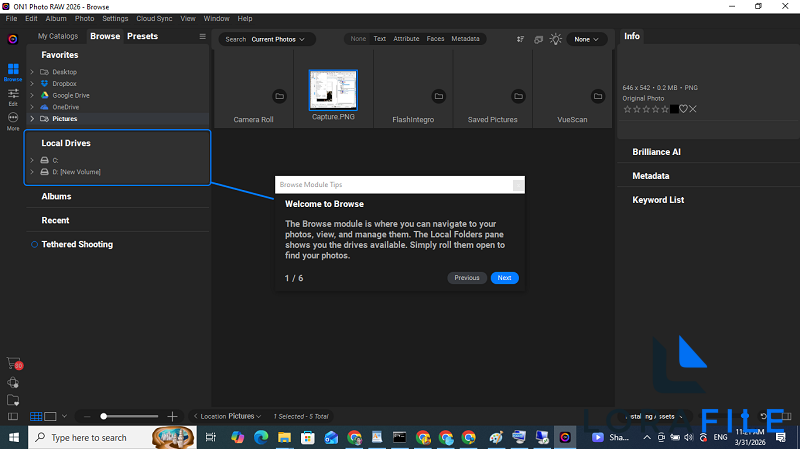Image resolution: width=800 pixels, height=449 pixels.
Task: Click the stacked photos icon in toolbar
Action: coord(538,39)
